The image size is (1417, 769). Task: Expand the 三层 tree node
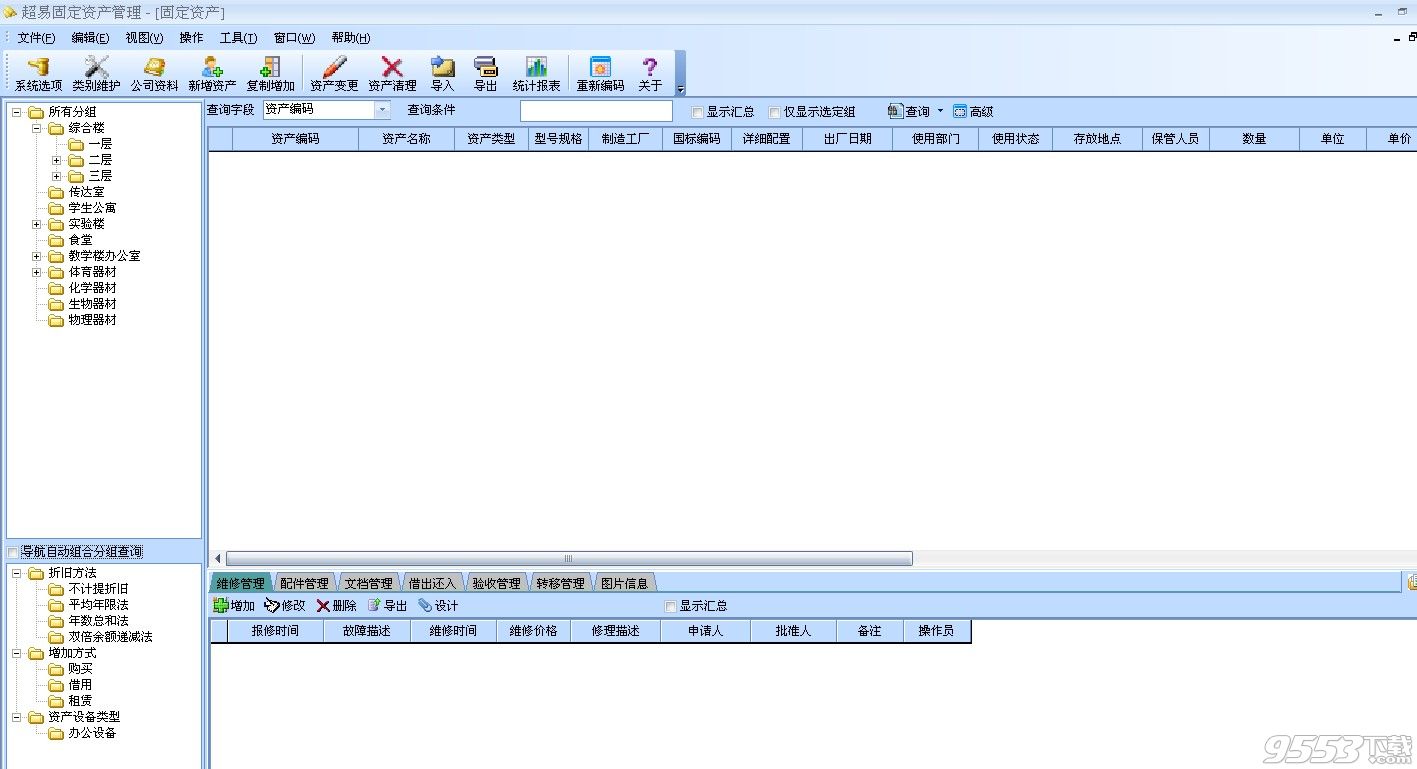pos(57,175)
